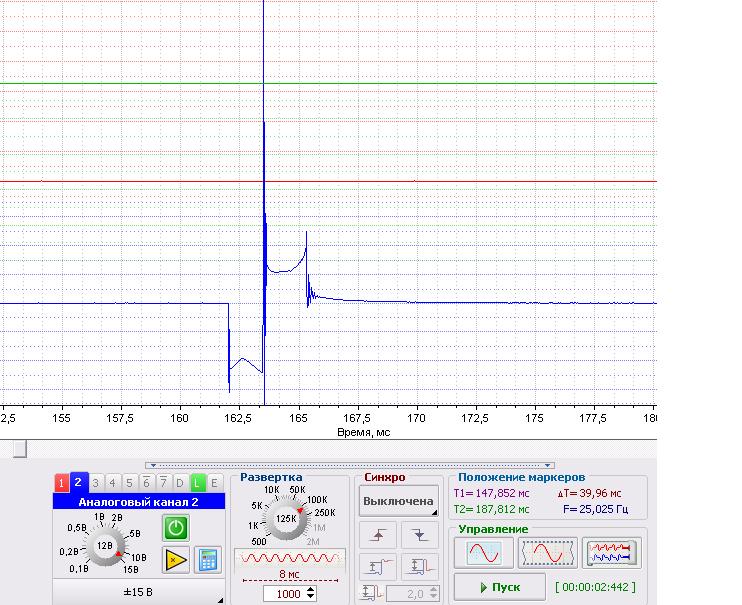The image size is (742, 605).
Task: Decrease the 1000 value with down arrow
Action: click(x=311, y=597)
